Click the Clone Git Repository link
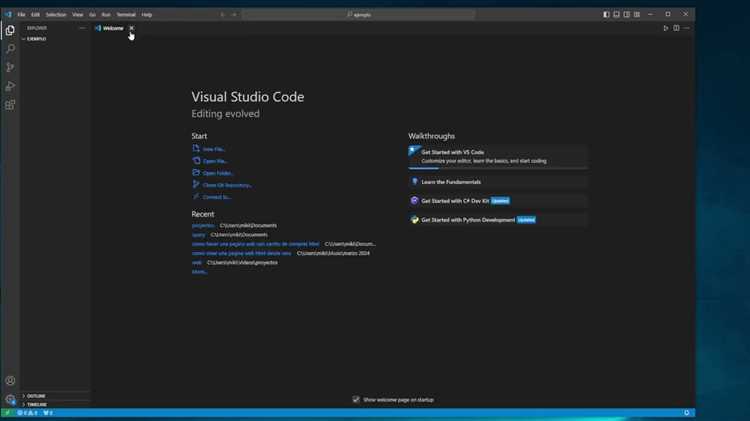Viewport: 750px width, 421px height. click(x=227, y=185)
